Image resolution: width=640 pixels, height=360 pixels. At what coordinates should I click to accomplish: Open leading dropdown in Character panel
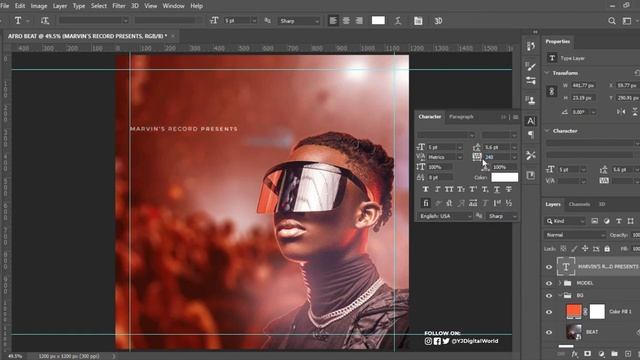click(514, 147)
